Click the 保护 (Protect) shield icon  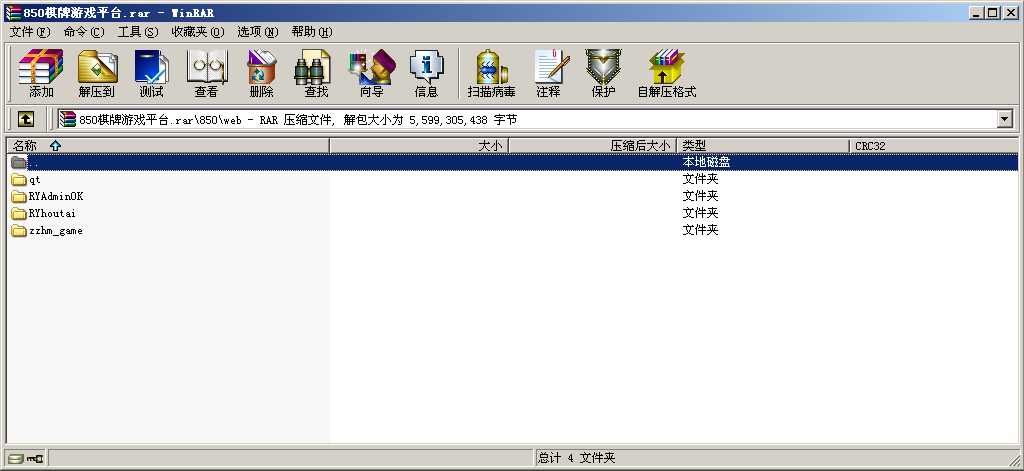[603, 66]
